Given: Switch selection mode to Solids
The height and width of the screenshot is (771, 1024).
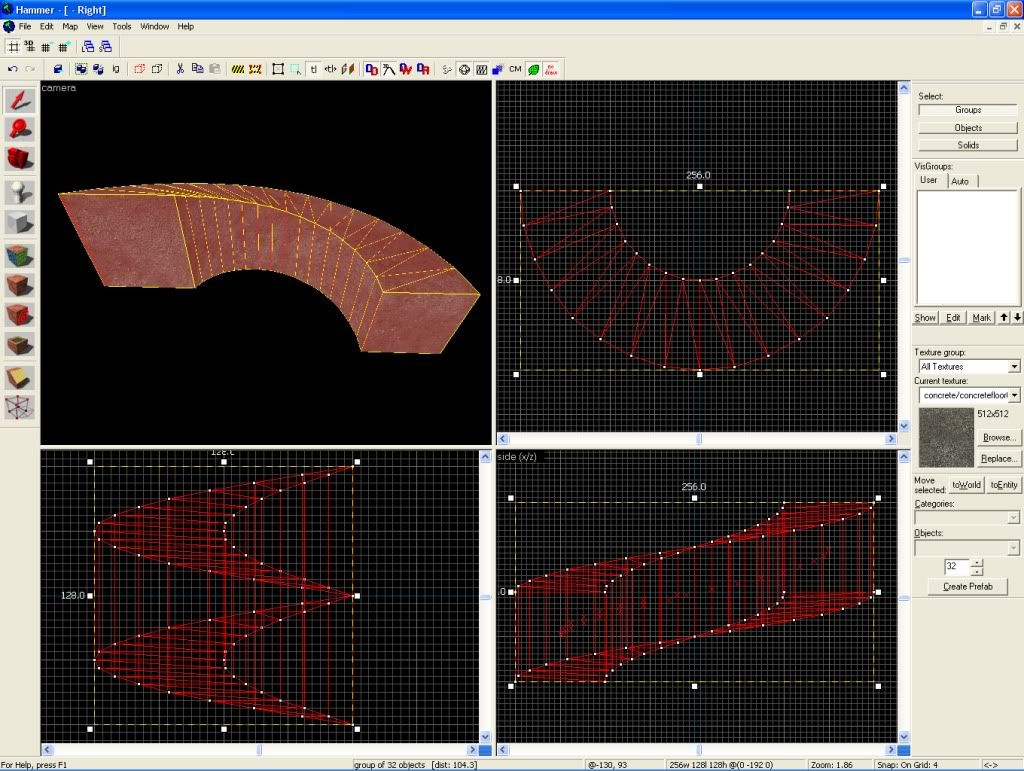Looking at the screenshot, I should (967, 145).
